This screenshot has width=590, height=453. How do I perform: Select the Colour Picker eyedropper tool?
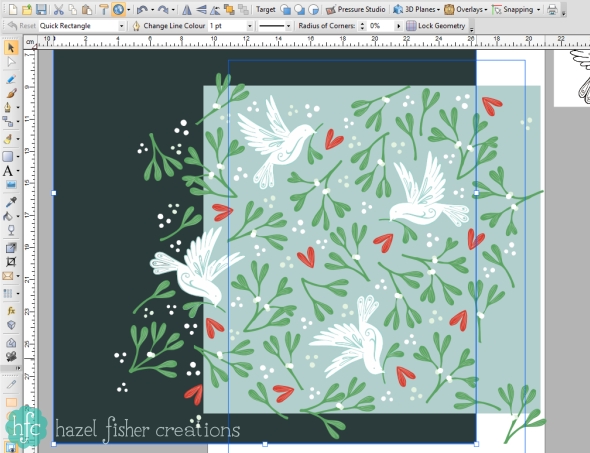(x=11, y=202)
